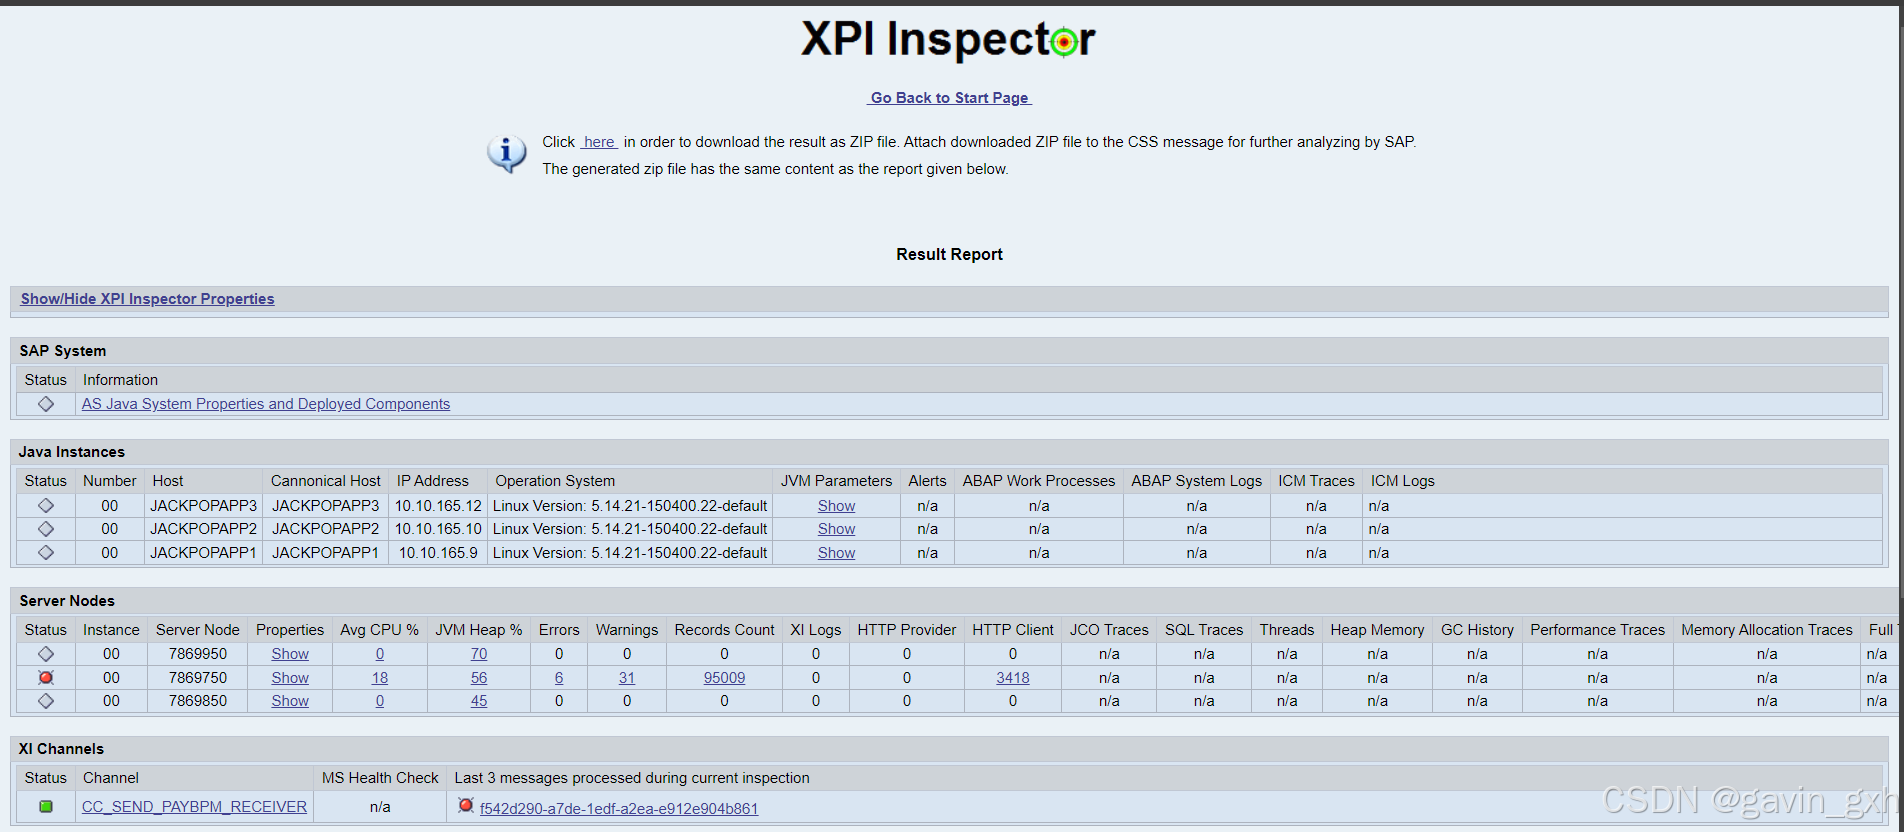Open Avg CPU 0 for node 7869950

pyautogui.click(x=380, y=654)
